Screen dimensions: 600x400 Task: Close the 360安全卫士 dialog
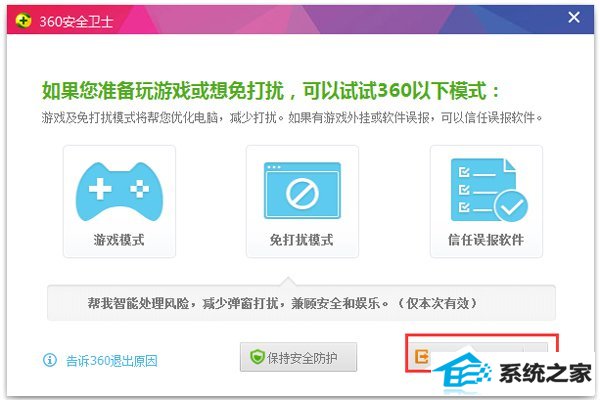click(574, 17)
